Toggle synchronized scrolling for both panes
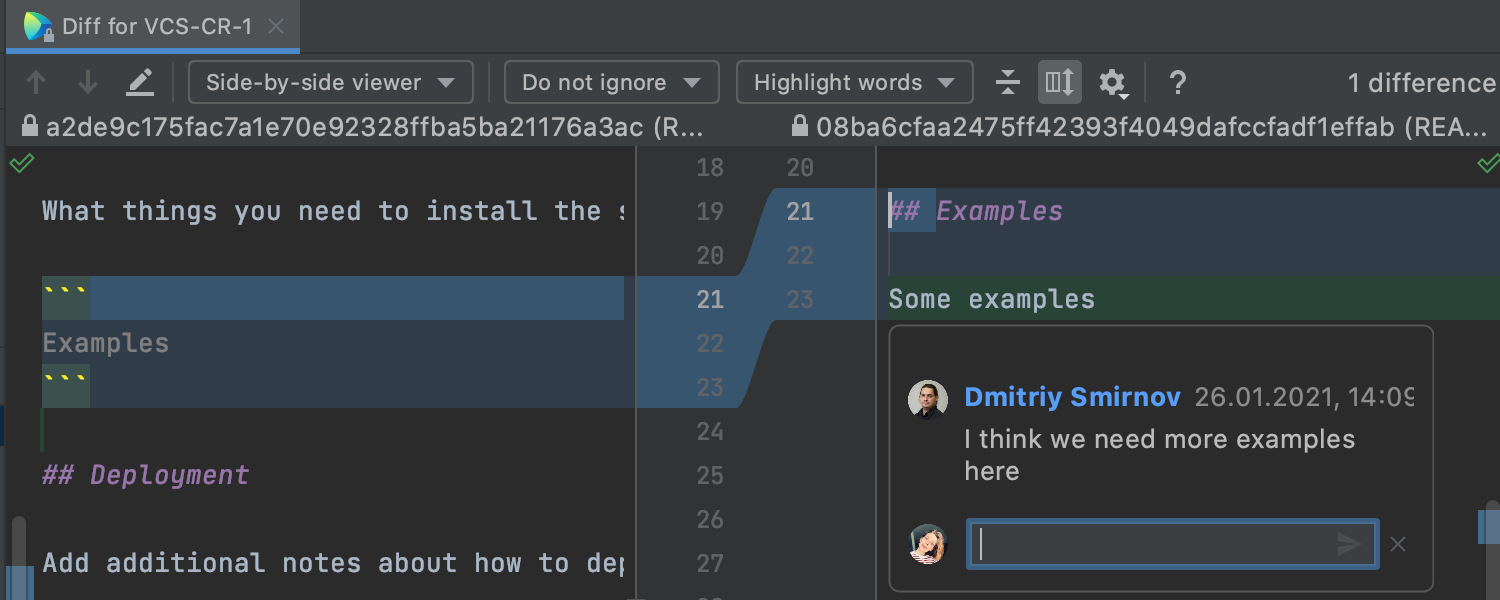Viewport: 1500px width, 600px height. [1059, 82]
